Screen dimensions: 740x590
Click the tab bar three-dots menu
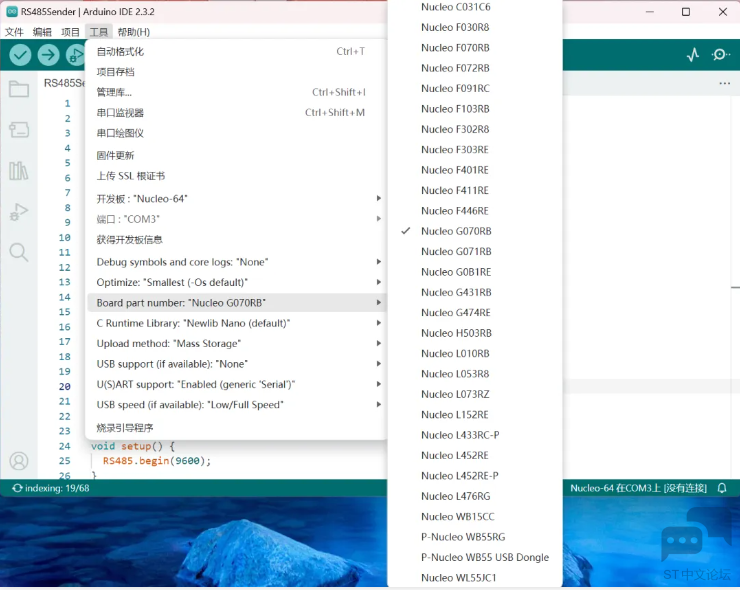click(x=724, y=83)
